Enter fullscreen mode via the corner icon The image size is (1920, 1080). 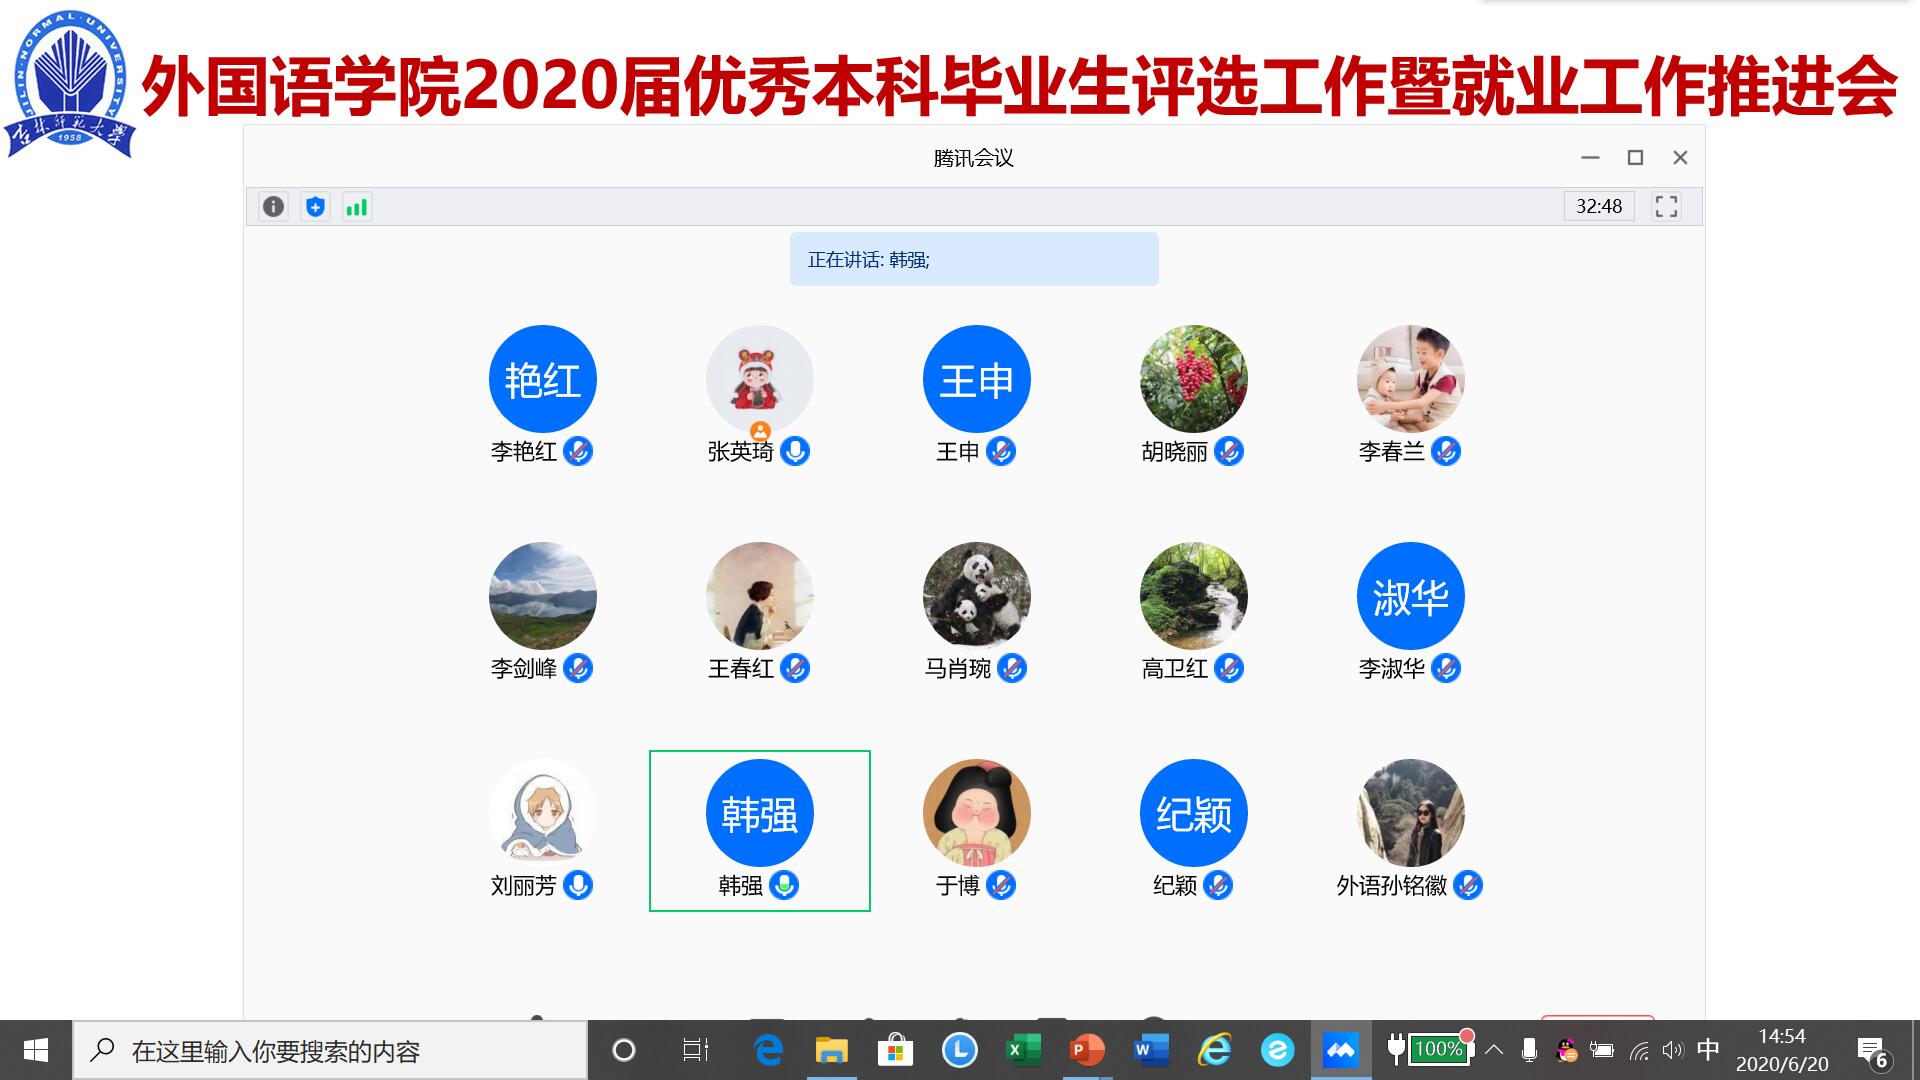click(1666, 206)
